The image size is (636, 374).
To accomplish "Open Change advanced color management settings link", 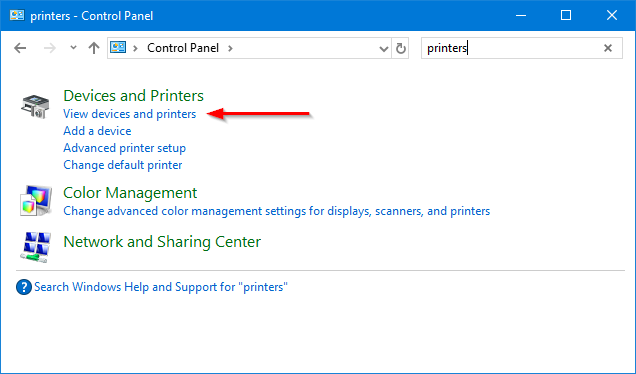I will coord(277,211).
